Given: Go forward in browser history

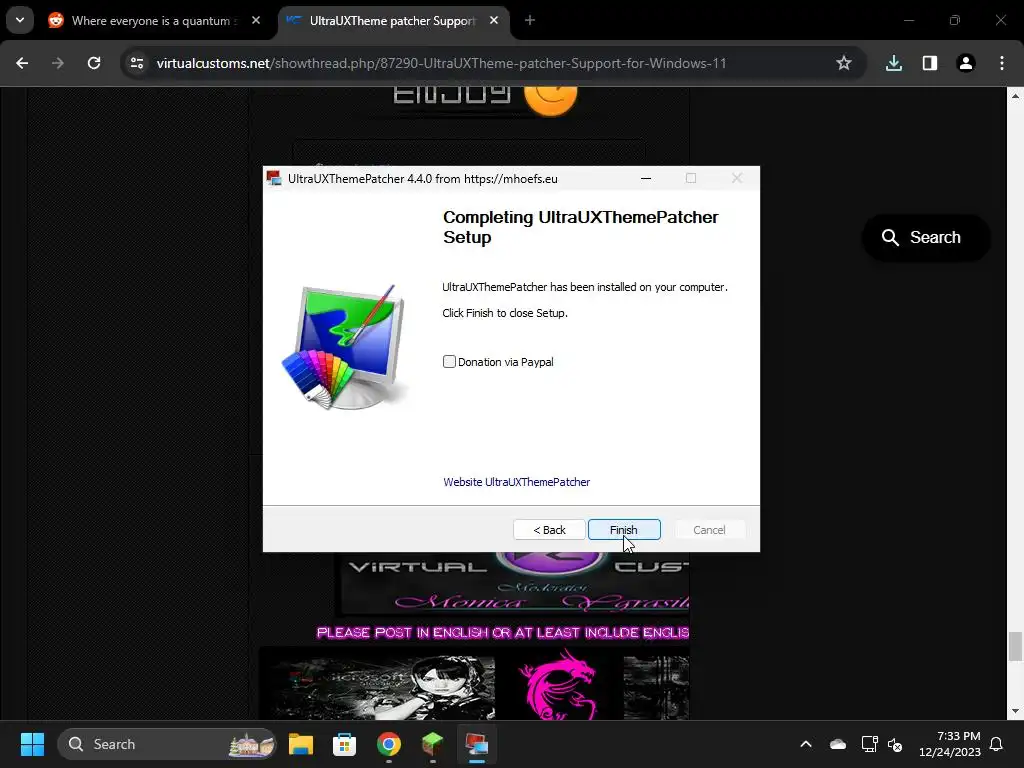Looking at the screenshot, I should (58, 63).
